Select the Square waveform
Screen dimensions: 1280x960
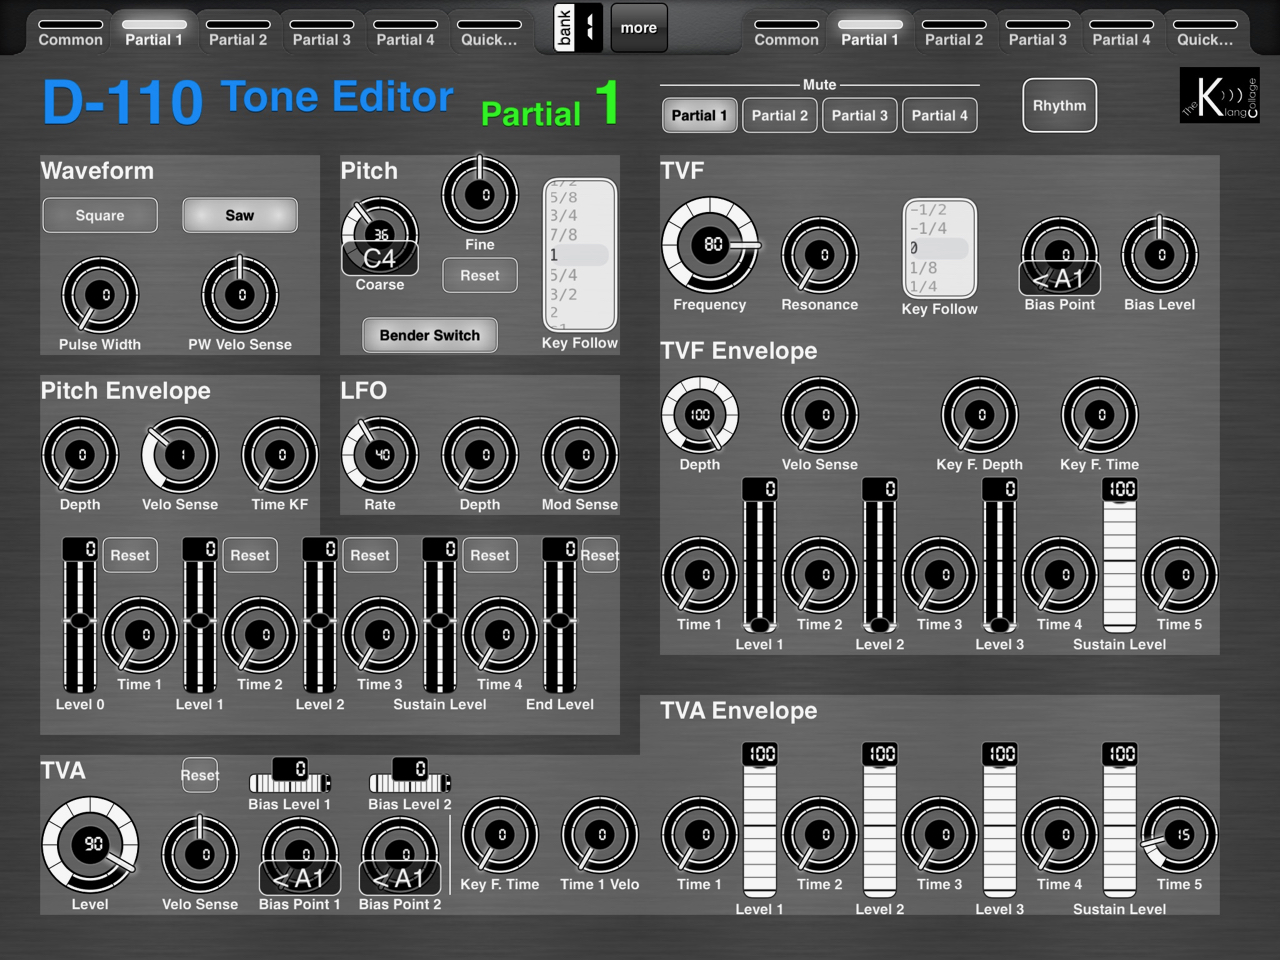[x=100, y=215]
